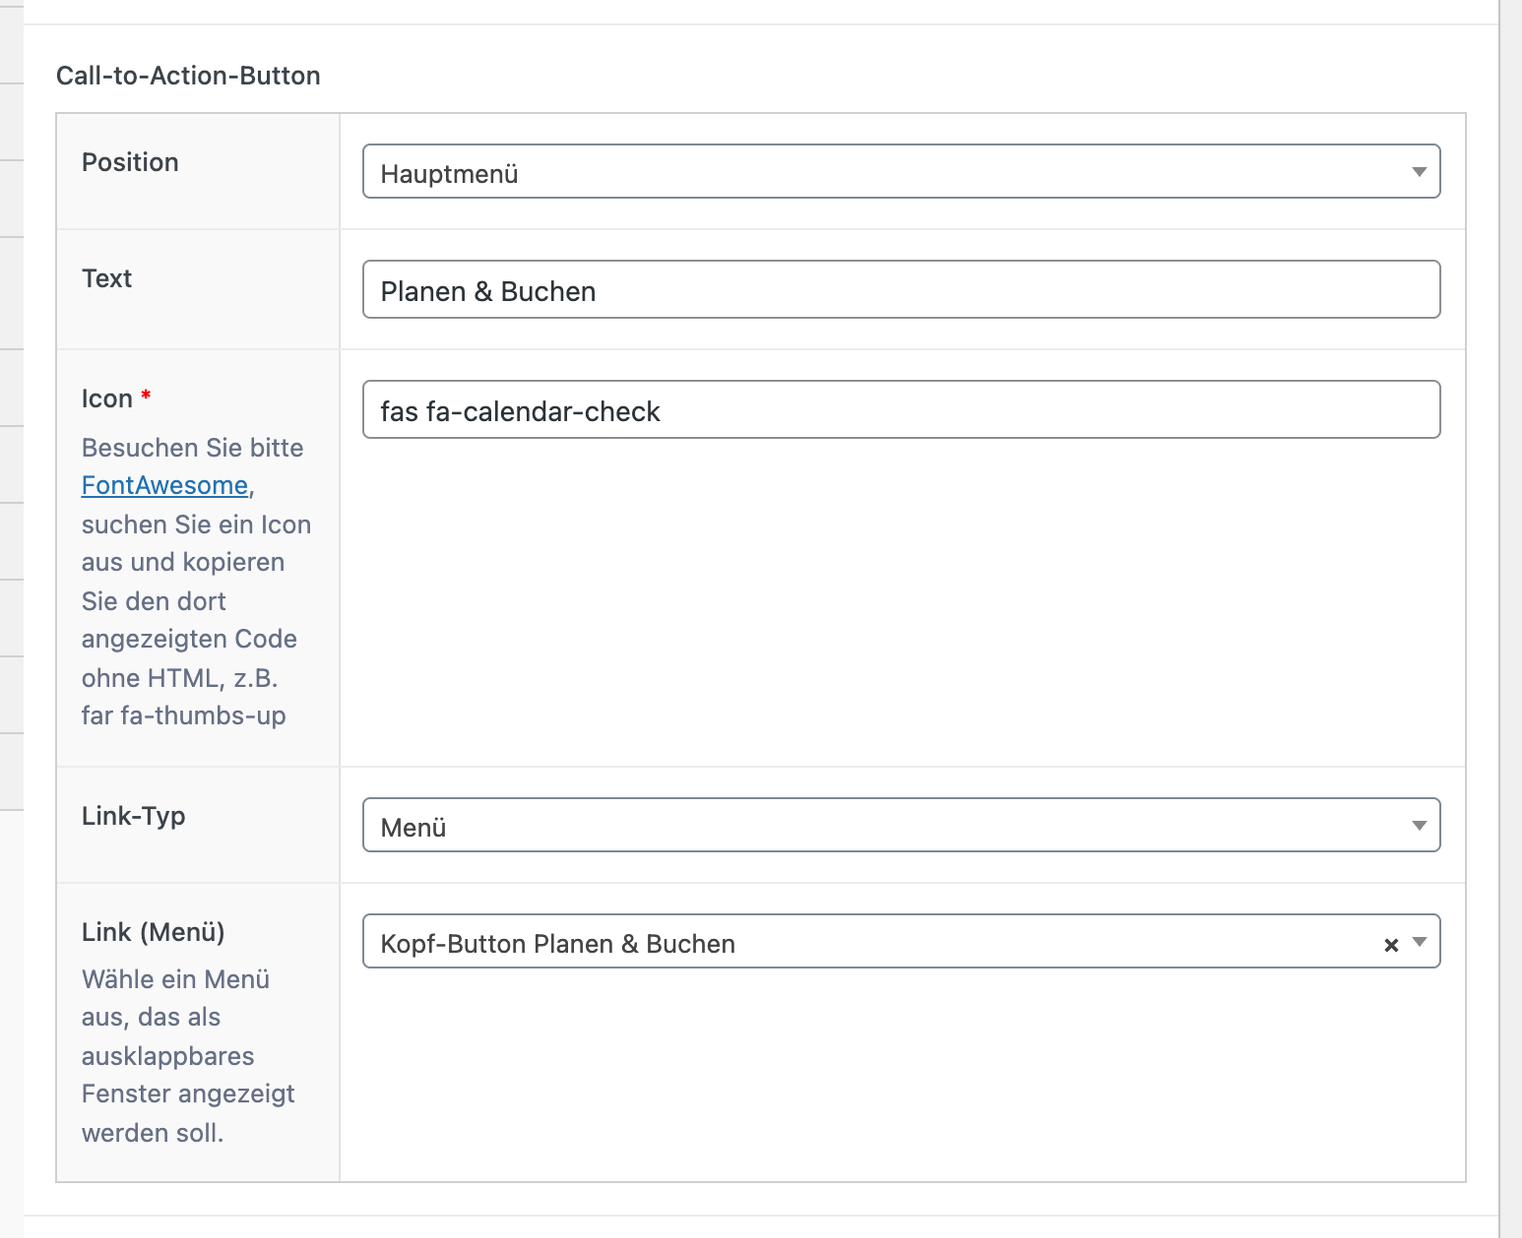Click the Text field label
This screenshot has height=1238, width=1522.
pos(107,278)
